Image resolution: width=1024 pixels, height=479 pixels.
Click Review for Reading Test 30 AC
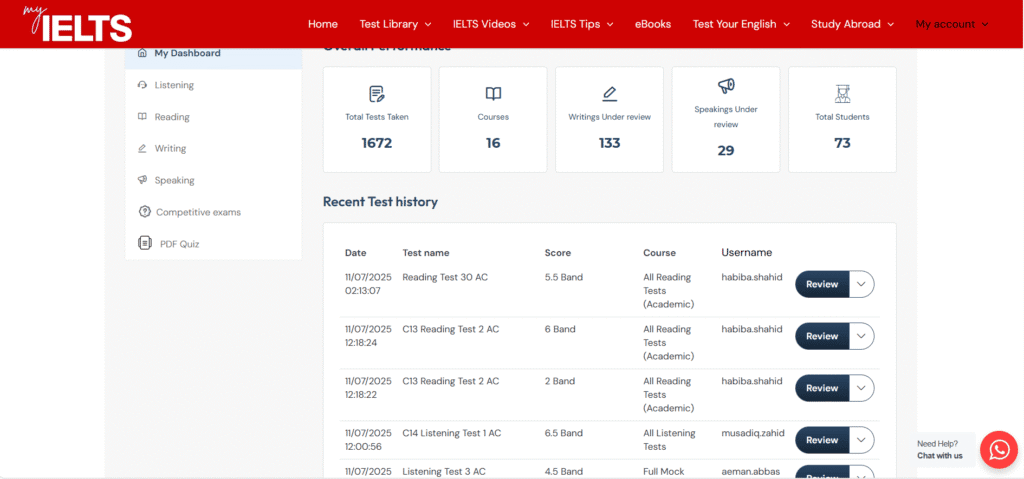(x=822, y=284)
